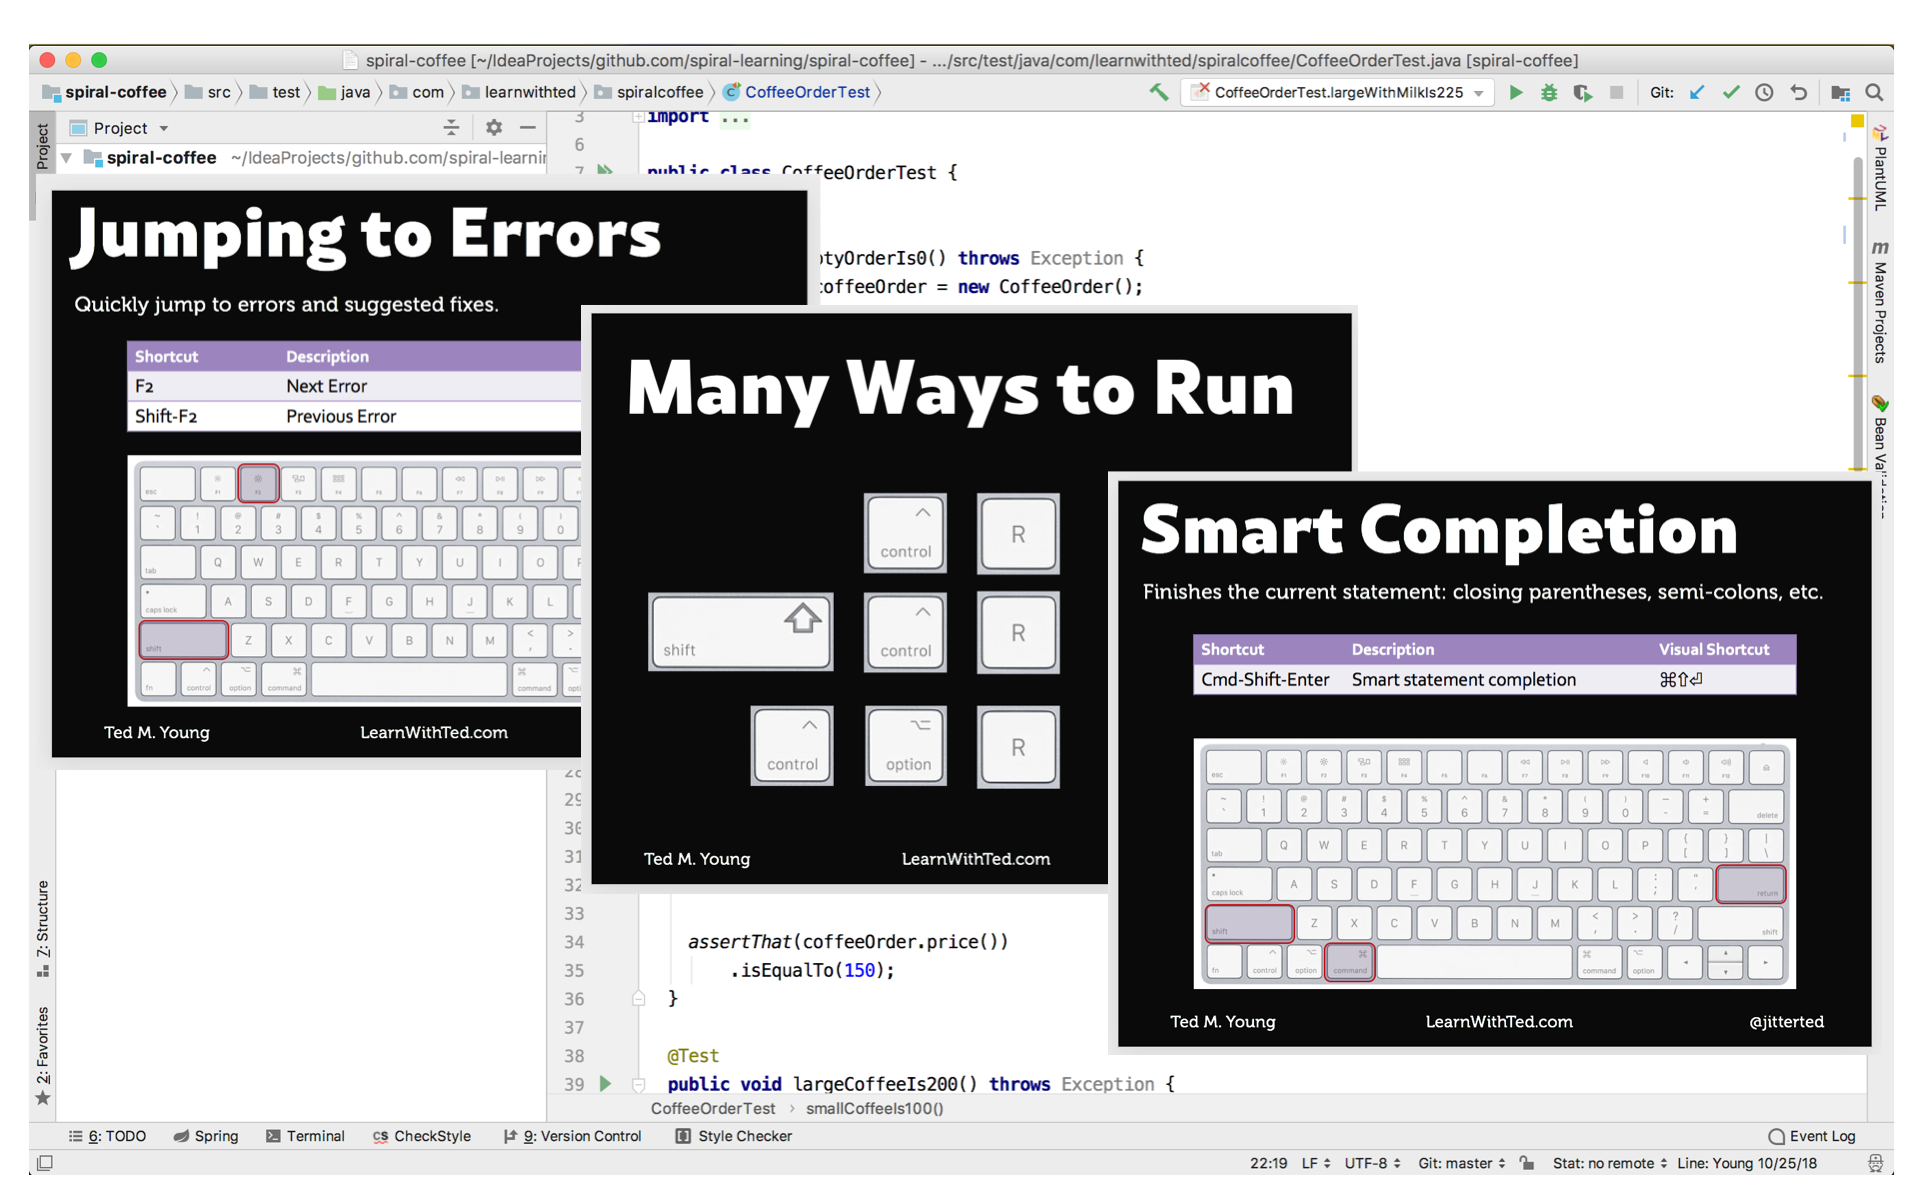
Task: Change file encoding via UTF-8 selector
Action: pyautogui.click(x=1372, y=1163)
